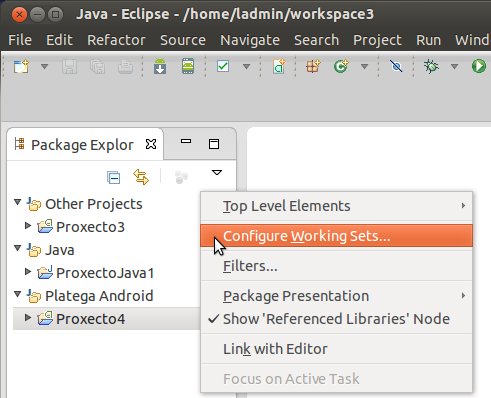Click the Save toolbar icon

[69, 66]
